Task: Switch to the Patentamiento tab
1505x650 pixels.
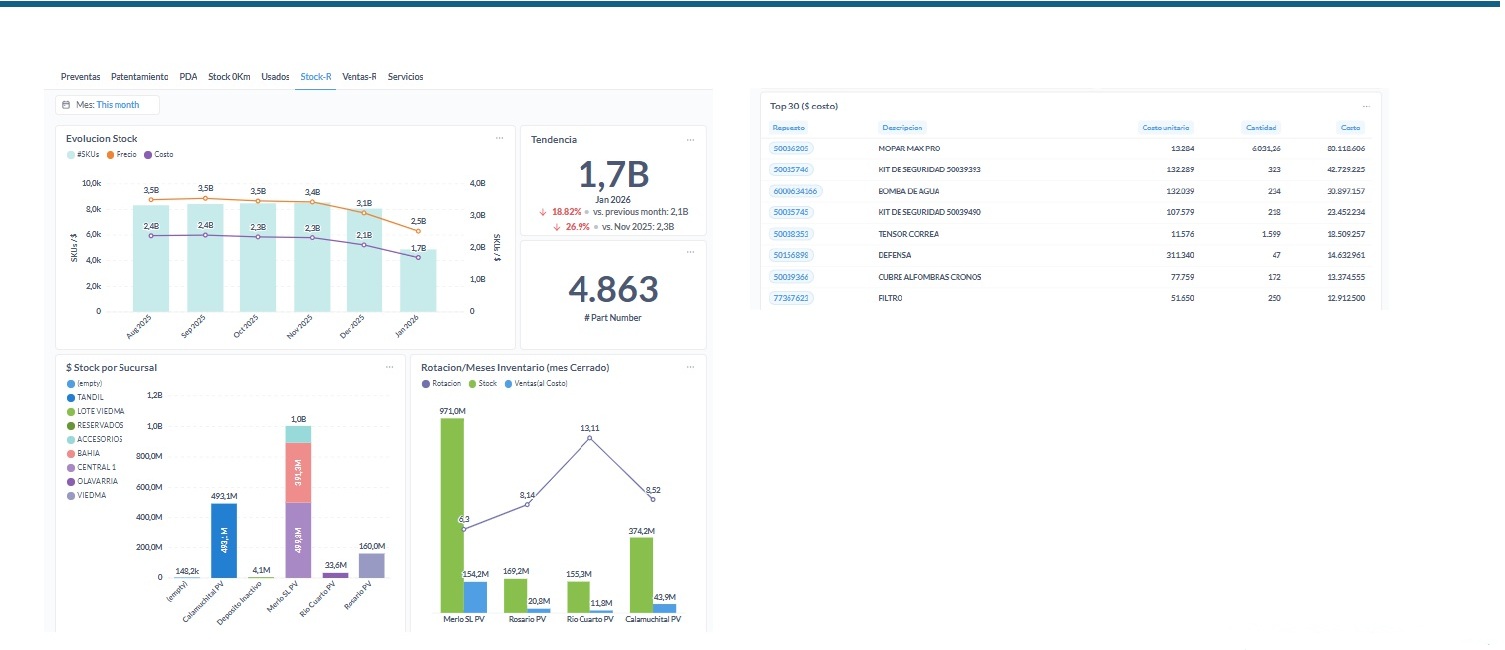Action: (x=139, y=77)
